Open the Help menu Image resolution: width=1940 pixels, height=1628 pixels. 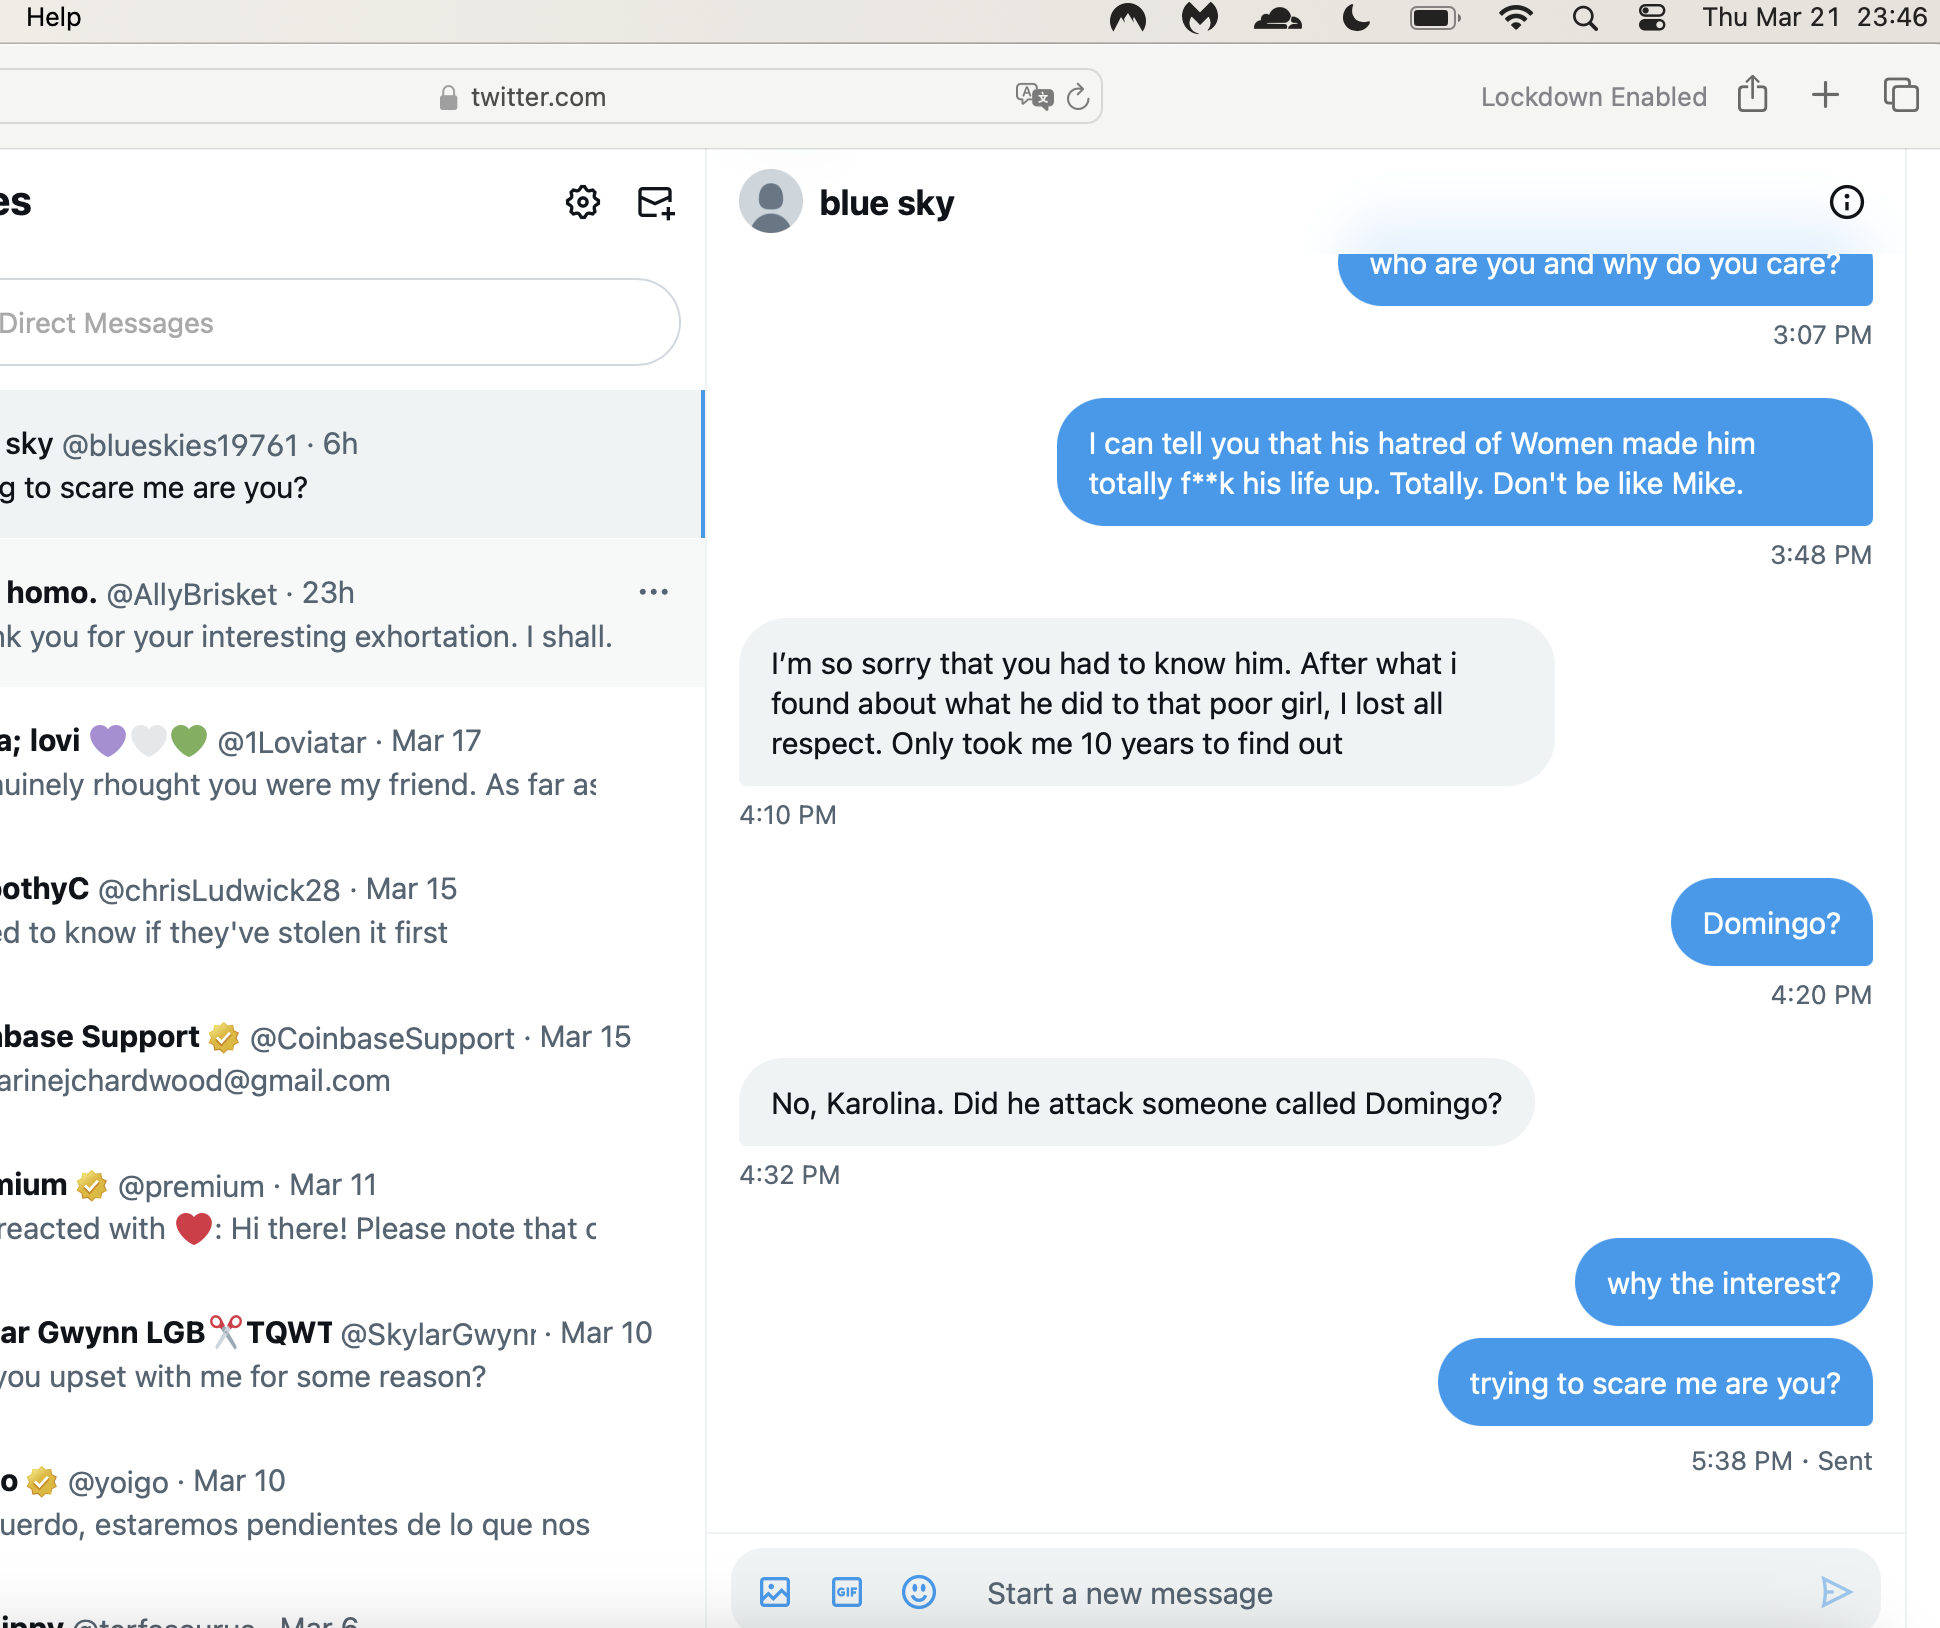pyautogui.click(x=54, y=17)
